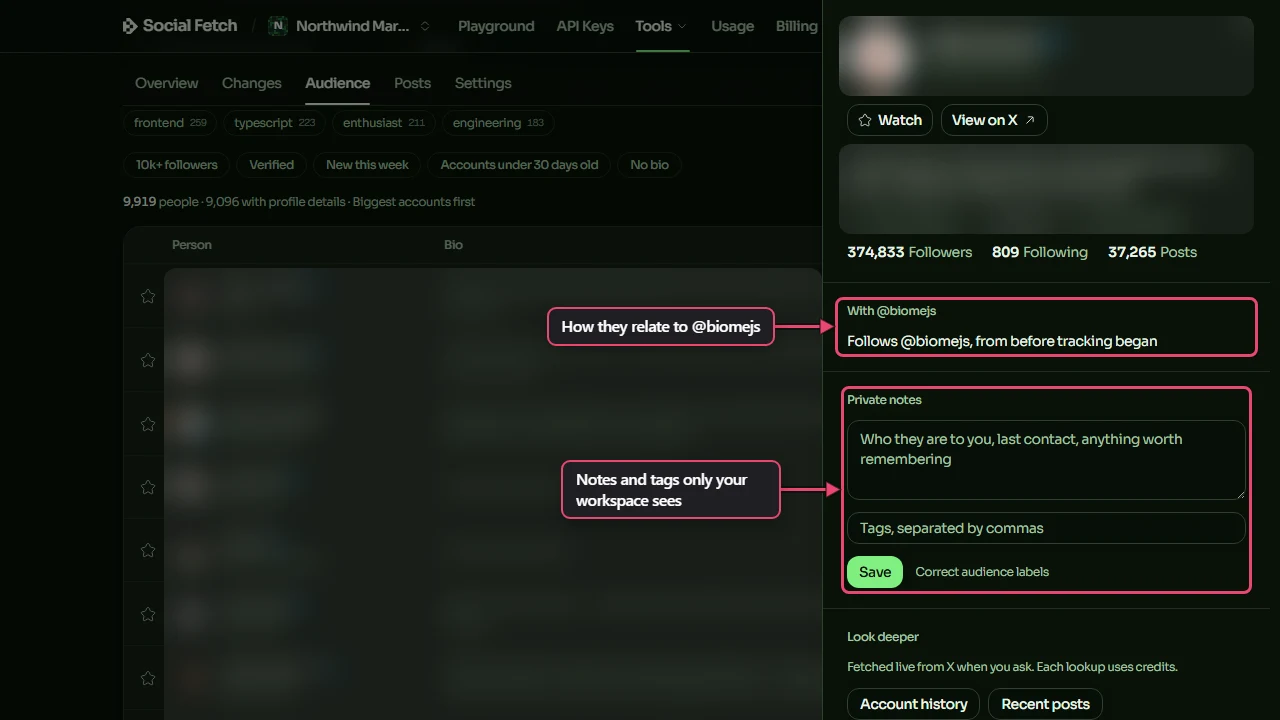Open the Usage page

pos(732,26)
